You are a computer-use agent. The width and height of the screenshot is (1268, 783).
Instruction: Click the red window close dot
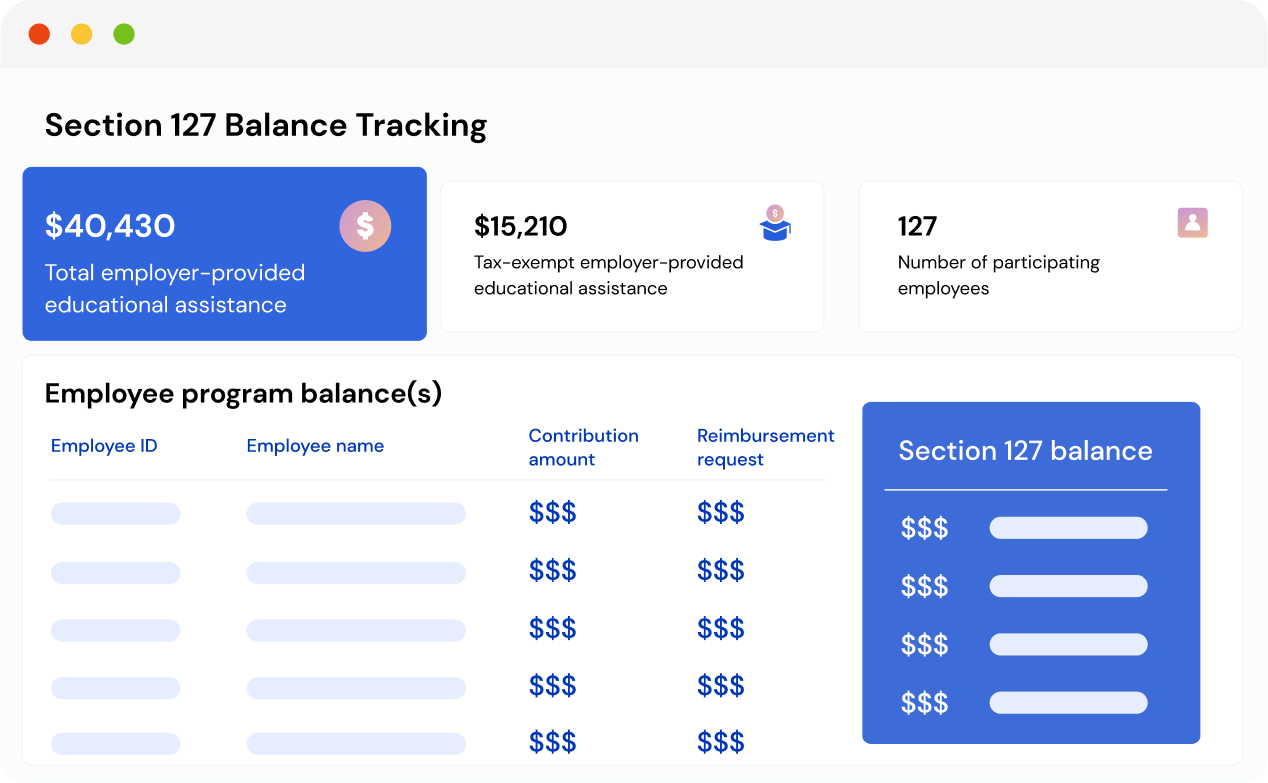(x=39, y=34)
